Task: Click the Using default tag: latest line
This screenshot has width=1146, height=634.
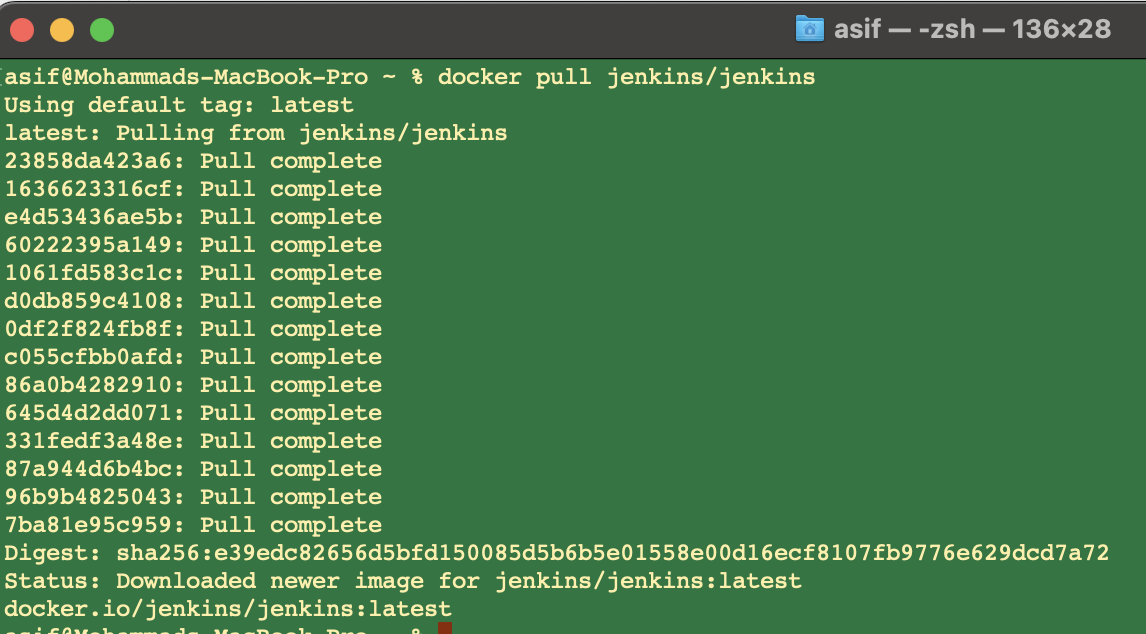Action: (176, 104)
